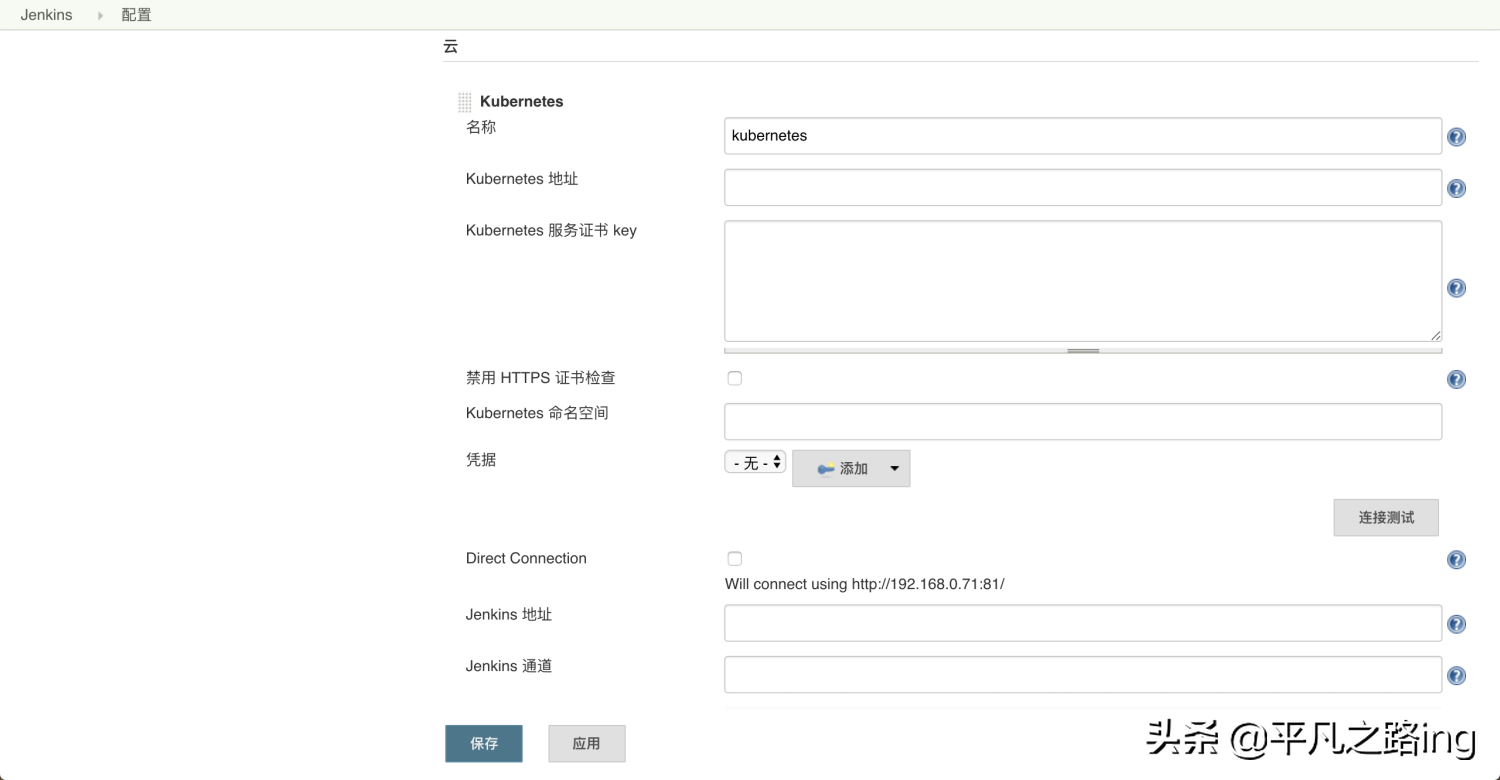Show help for Kubernetes 服务证书 key
The height and width of the screenshot is (780, 1500).
[x=1456, y=288]
